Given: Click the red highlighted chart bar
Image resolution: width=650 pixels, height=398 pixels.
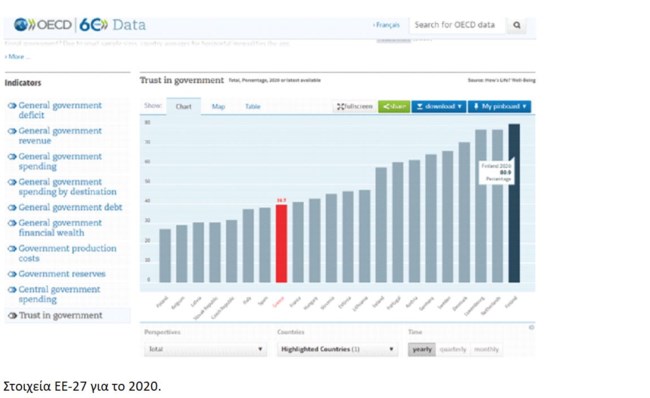Looking at the screenshot, I should (281, 243).
